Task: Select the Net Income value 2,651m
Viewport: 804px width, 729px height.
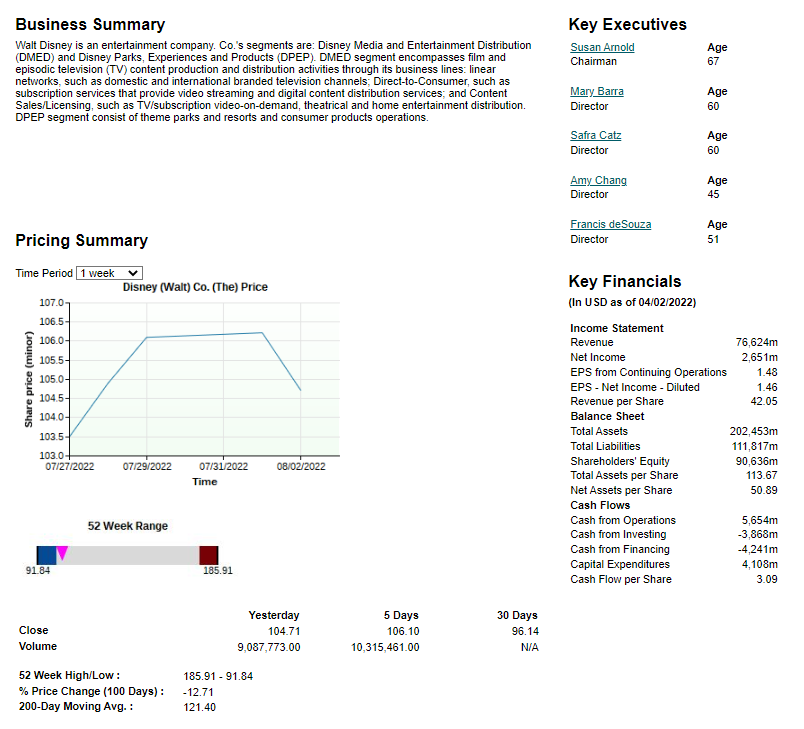Action: click(x=759, y=357)
